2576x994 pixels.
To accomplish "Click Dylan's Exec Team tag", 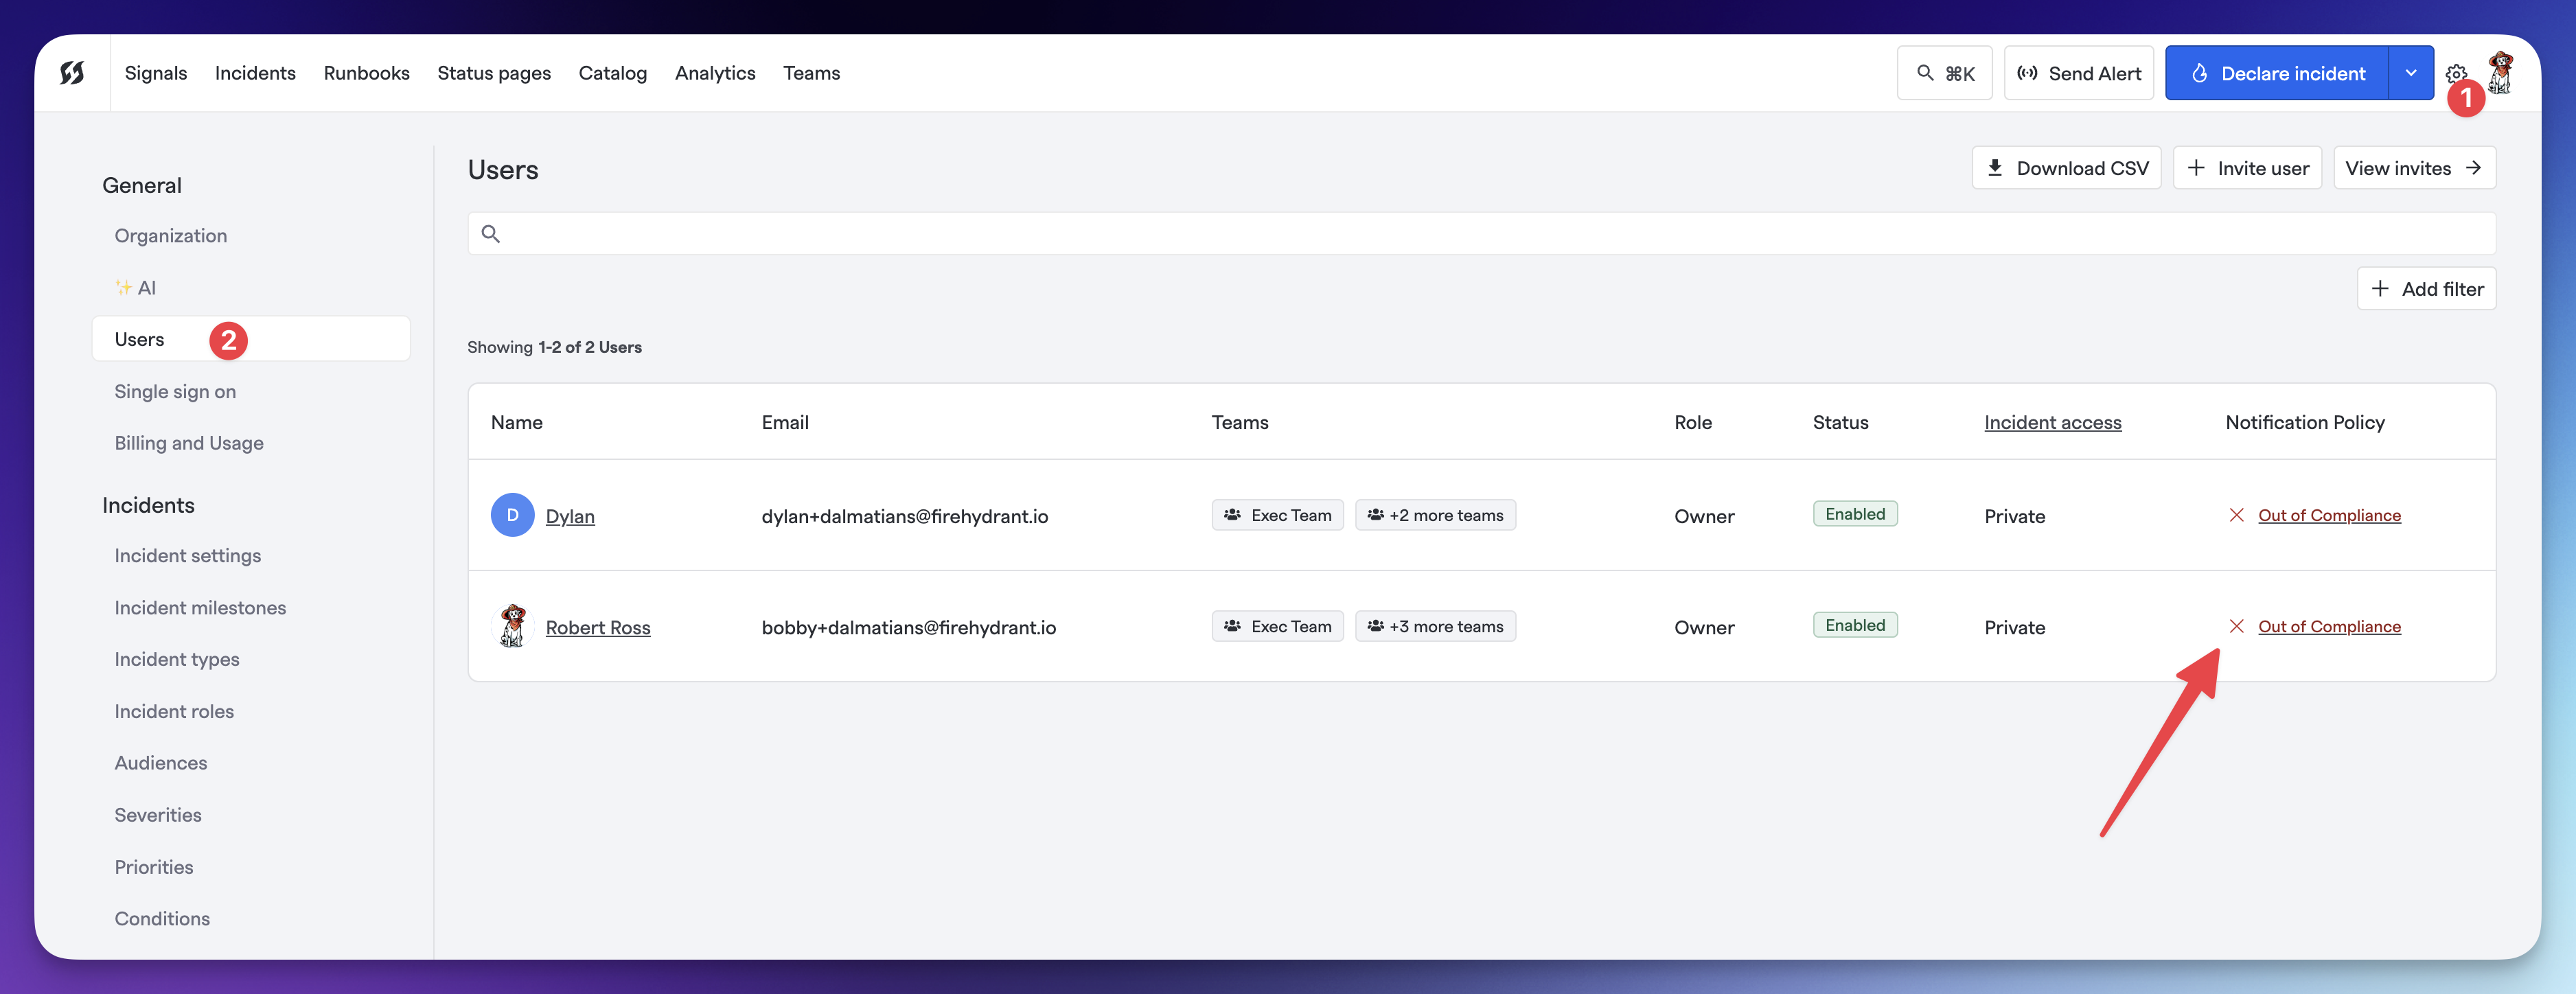I will 1277,515.
